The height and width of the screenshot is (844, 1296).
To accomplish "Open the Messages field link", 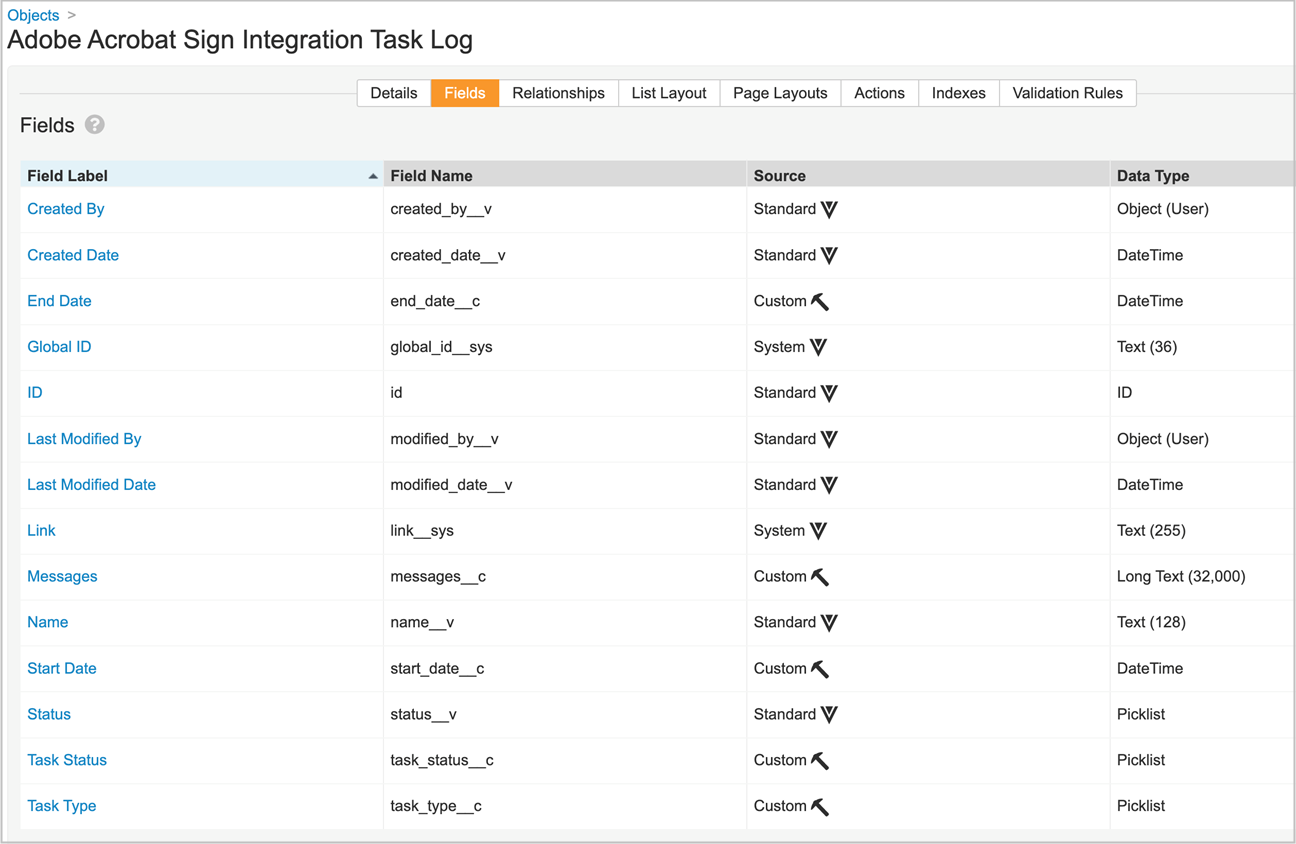I will click(62, 577).
